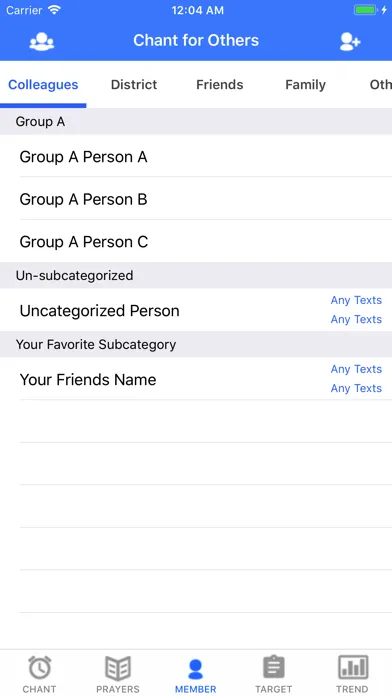
Task: Switch to the Friends tab
Action: click(x=220, y=84)
